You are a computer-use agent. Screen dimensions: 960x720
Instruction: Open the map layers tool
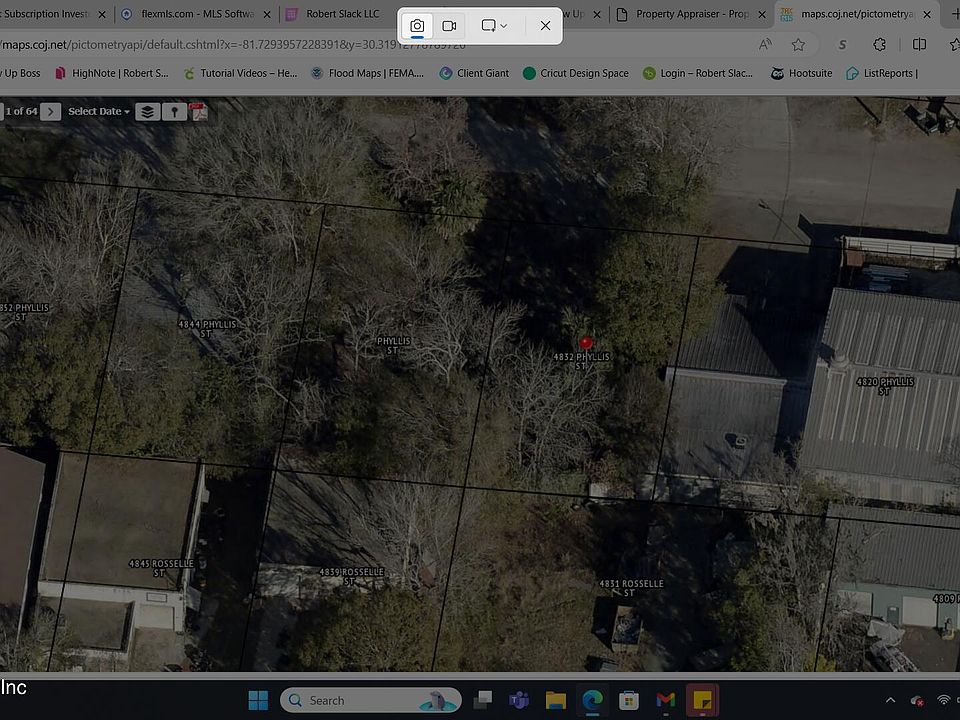148,112
